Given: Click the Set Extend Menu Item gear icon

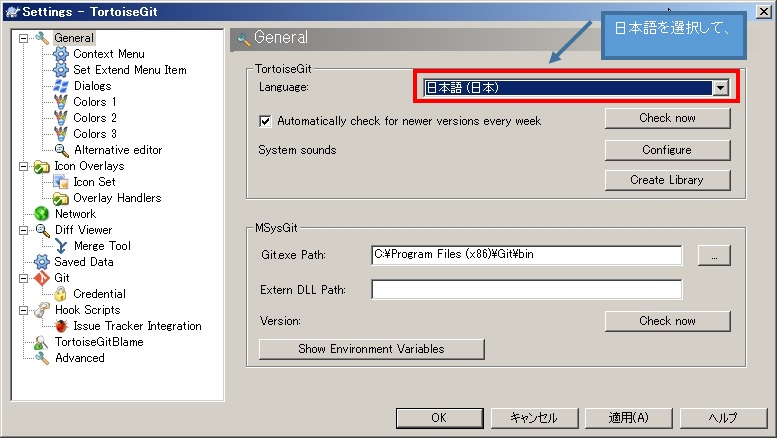Looking at the screenshot, I should click(61, 70).
